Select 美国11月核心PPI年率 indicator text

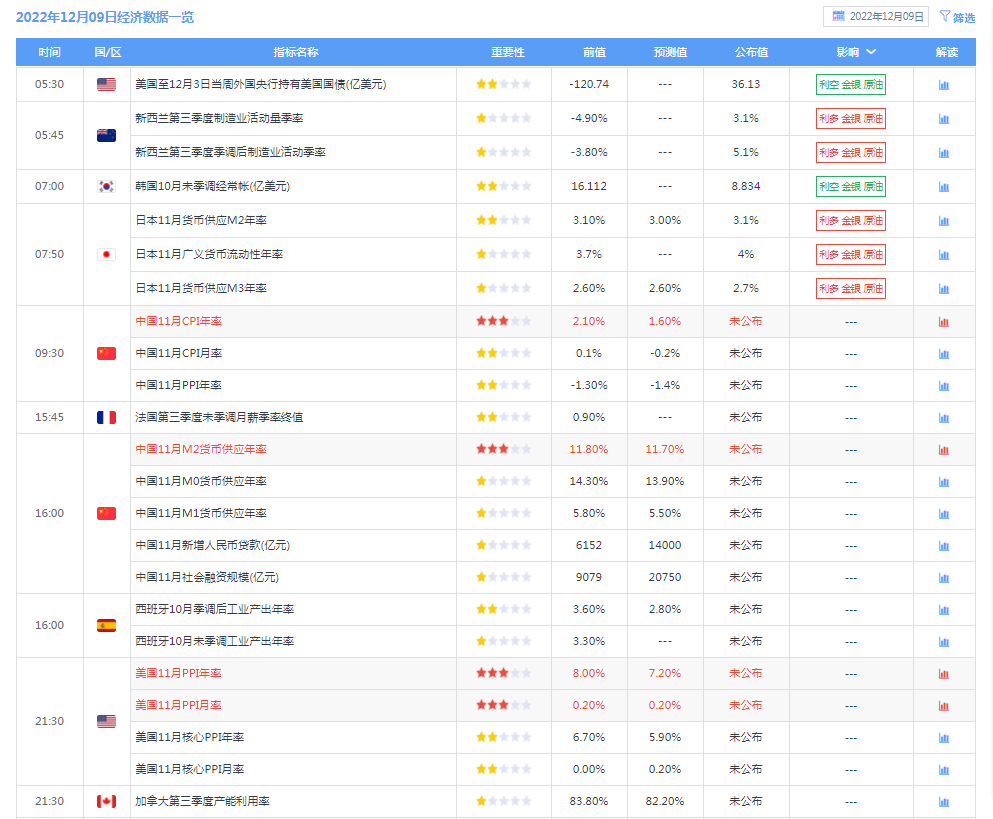click(189, 737)
